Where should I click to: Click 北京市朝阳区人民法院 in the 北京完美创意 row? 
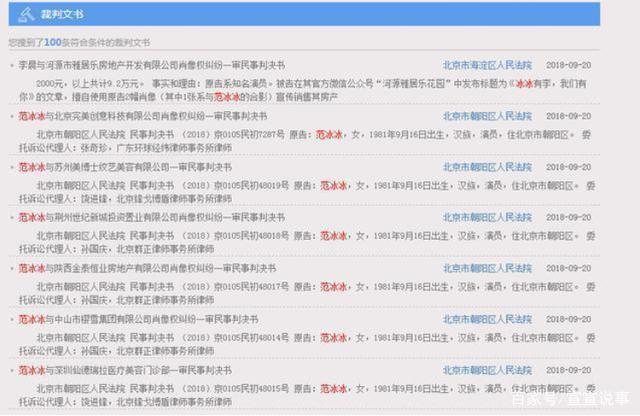click(487, 116)
